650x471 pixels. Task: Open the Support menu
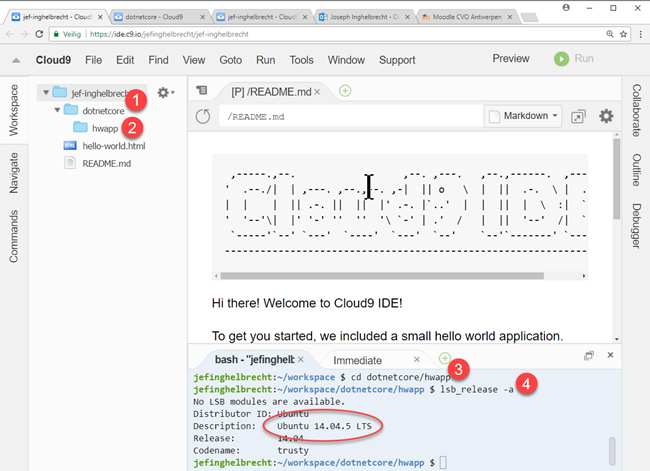(x=397, y=60)
